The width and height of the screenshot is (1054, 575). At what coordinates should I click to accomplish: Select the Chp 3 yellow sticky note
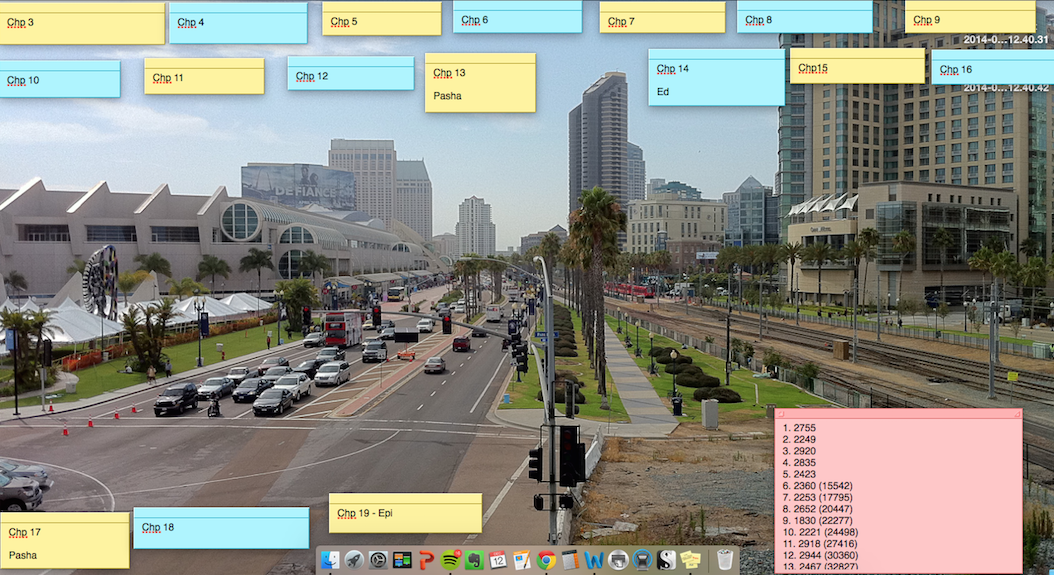coord(82,24)
